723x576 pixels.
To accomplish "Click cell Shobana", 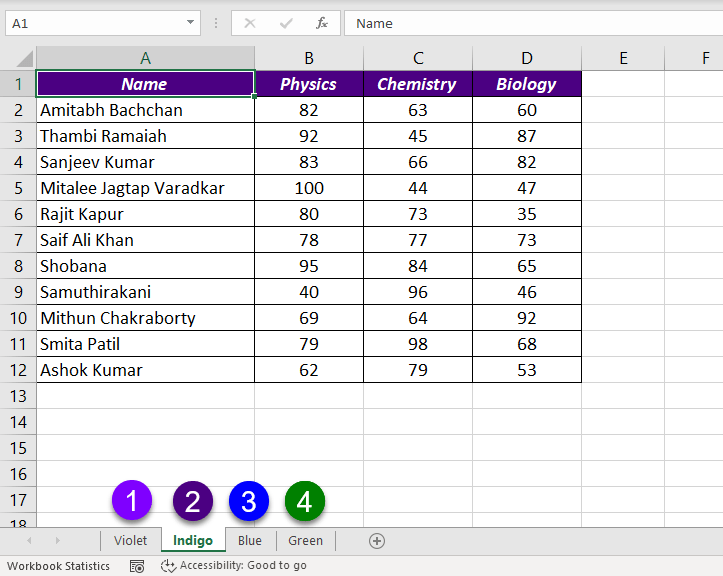I will pyautogui.click(x=145, y=266).
